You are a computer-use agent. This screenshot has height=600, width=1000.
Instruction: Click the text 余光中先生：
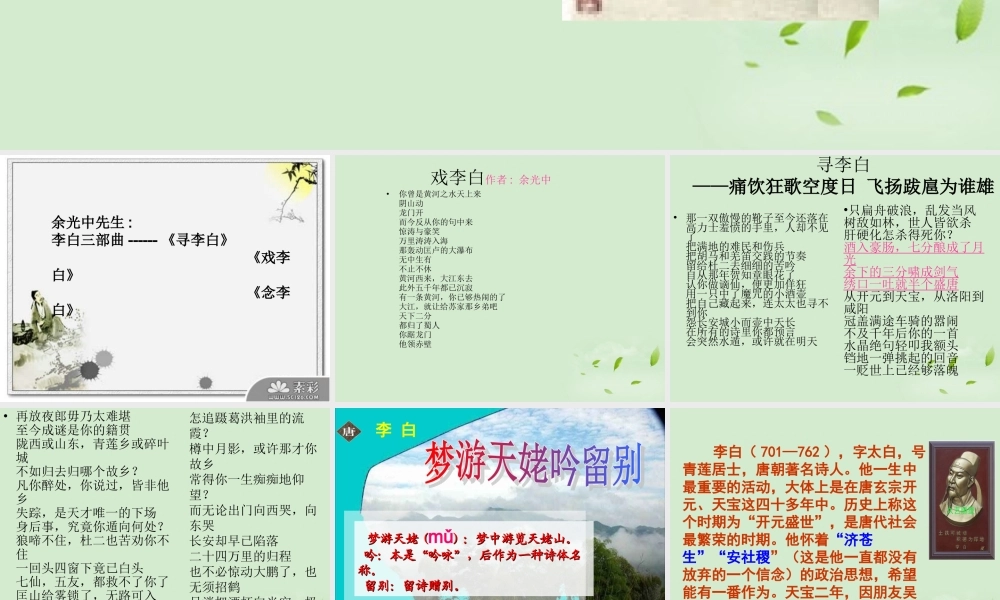tap(92, 223)
